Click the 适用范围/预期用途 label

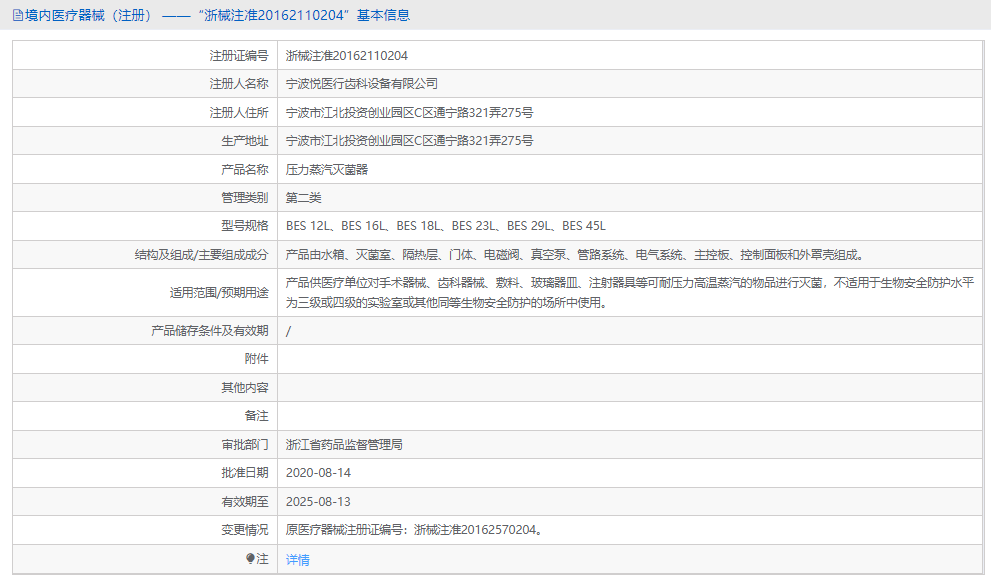point(219,293)
